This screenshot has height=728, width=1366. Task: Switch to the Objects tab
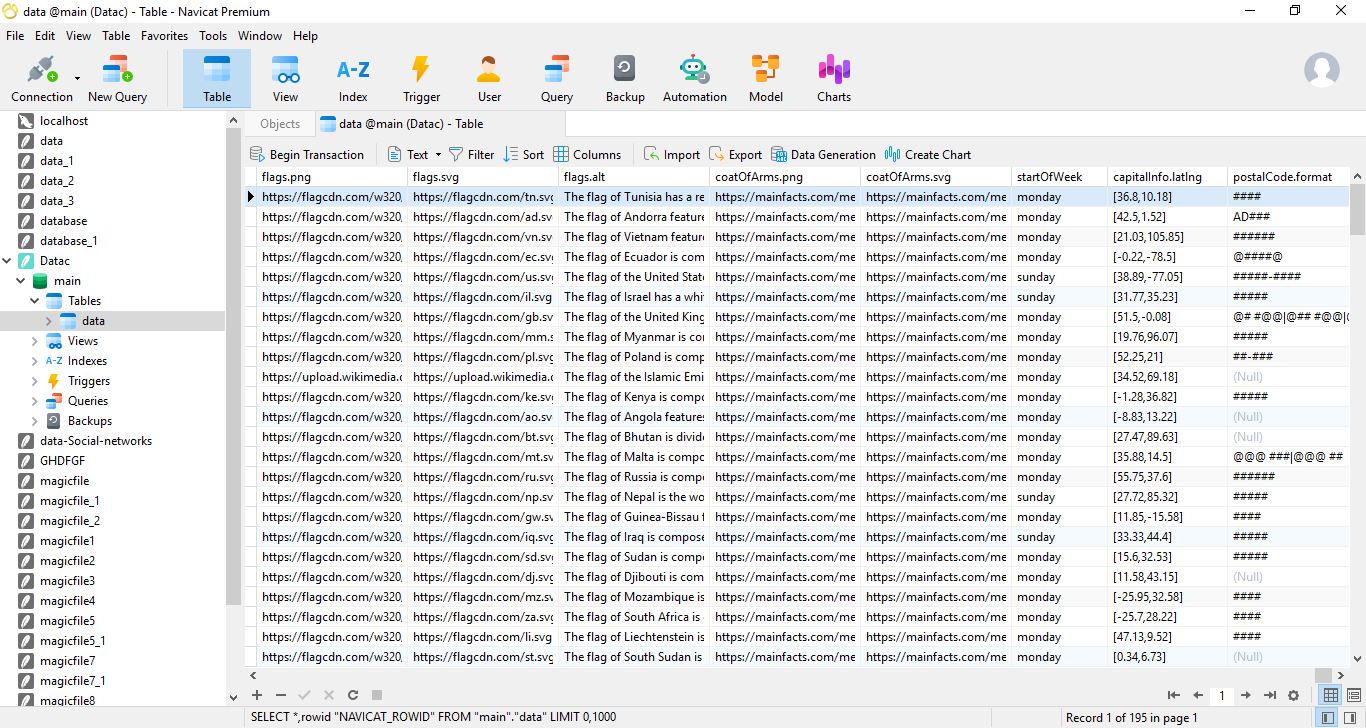click(279, 124)
